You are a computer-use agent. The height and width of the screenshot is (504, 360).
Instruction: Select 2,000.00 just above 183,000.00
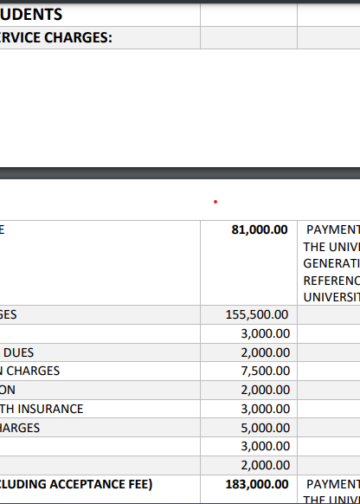click(x=265, y=465)
